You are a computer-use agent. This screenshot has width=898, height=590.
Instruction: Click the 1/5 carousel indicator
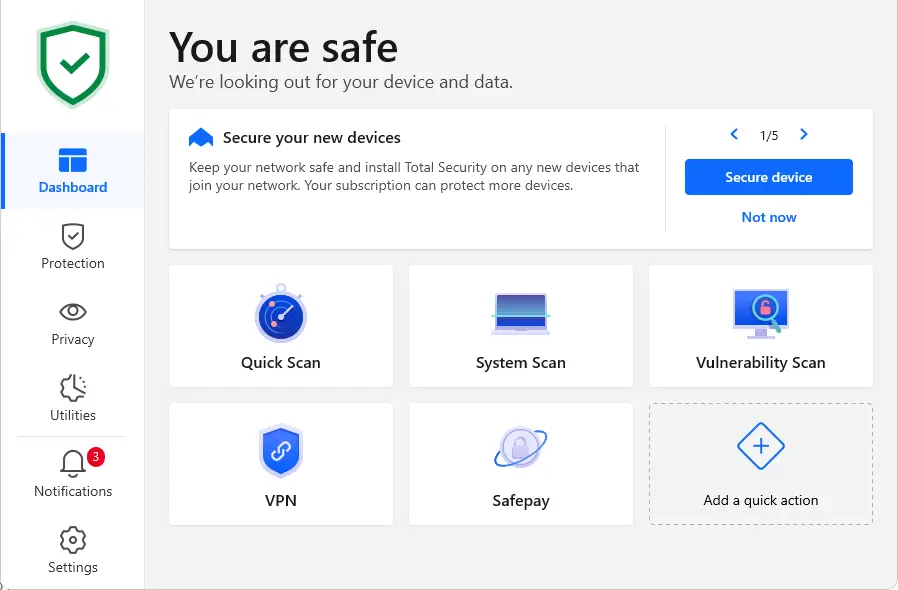[768, 133]
